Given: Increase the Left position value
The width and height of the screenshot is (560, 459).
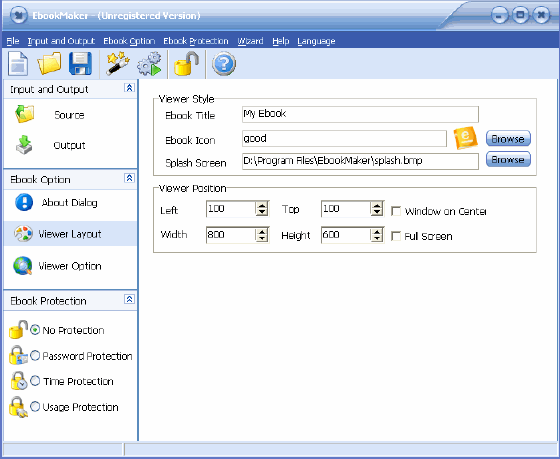Looking at the screenshot, I should coord(262,205).
